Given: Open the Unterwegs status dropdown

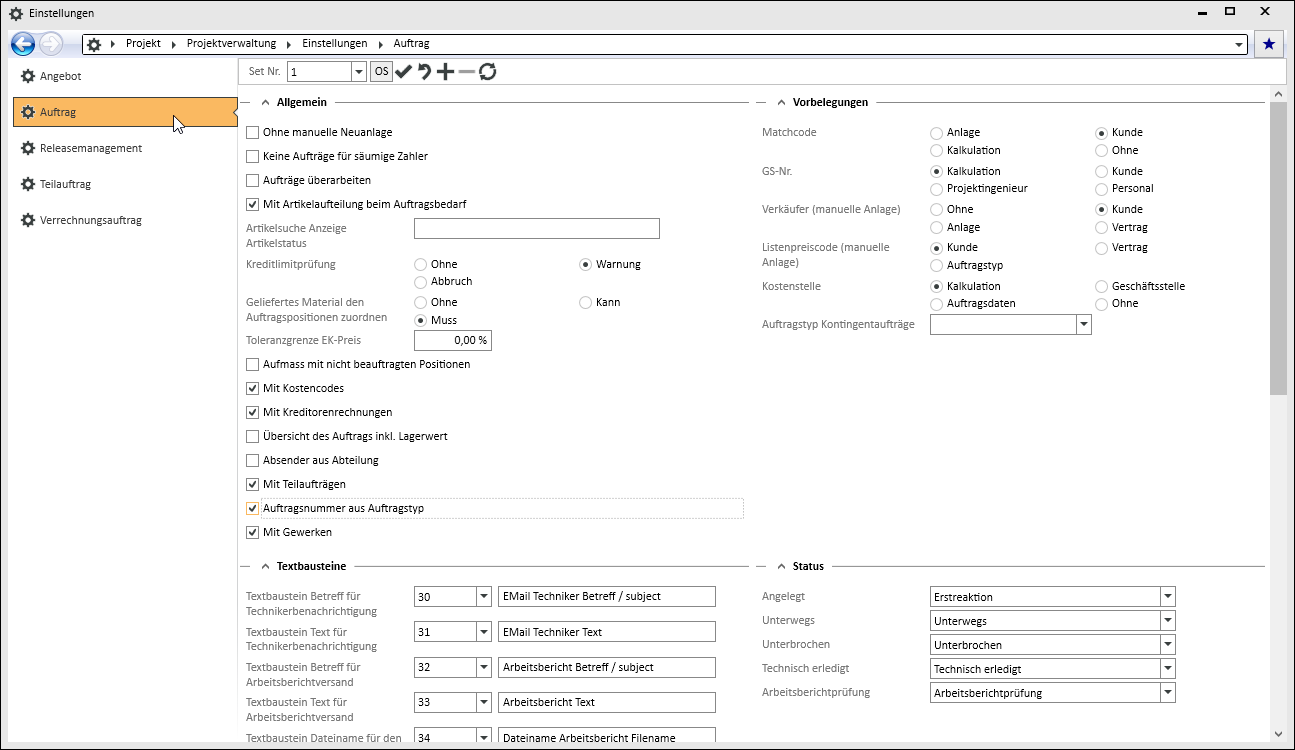Looking at the screenshot, I should pyautogui.click(x=1167, y=621).
